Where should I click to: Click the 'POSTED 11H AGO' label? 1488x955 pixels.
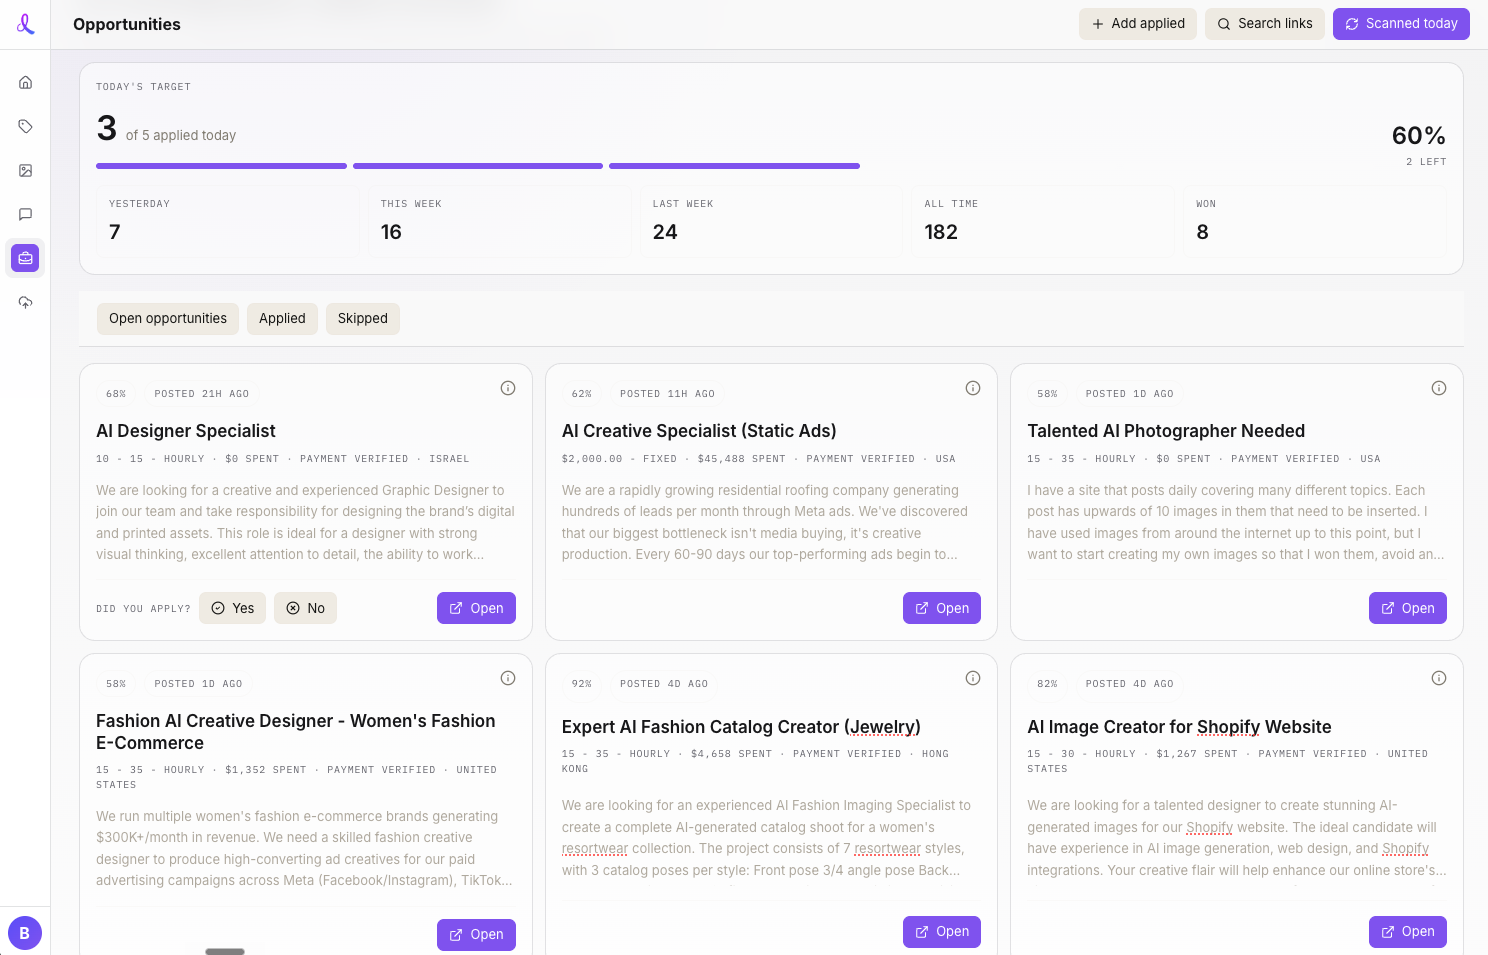click(667, 394)
